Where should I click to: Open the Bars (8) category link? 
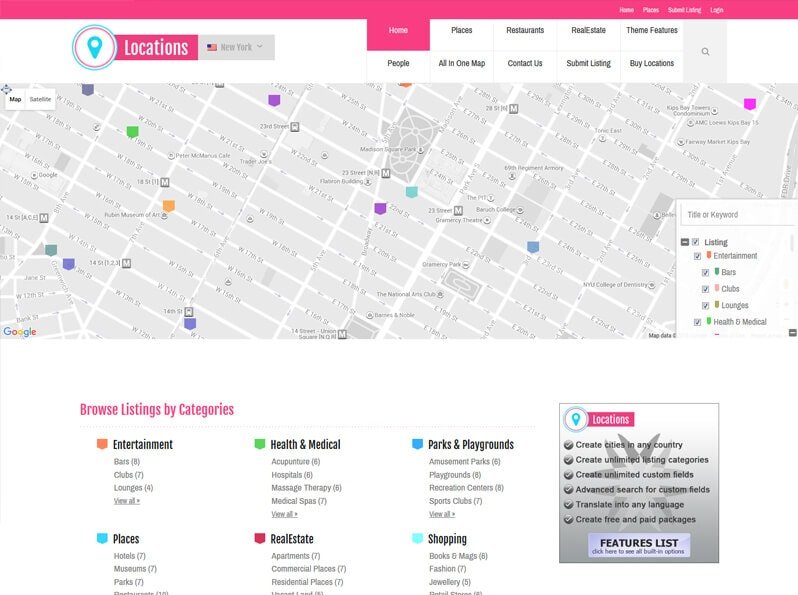127,462
